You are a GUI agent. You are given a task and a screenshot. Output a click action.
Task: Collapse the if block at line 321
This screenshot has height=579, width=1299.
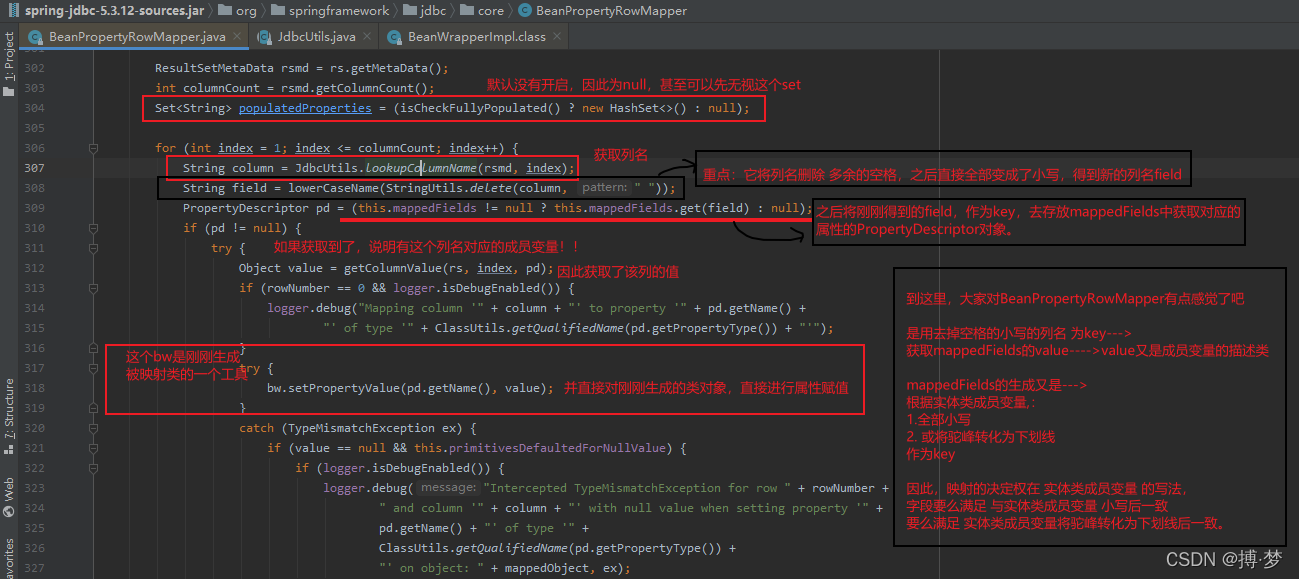[x=94, y=448]
